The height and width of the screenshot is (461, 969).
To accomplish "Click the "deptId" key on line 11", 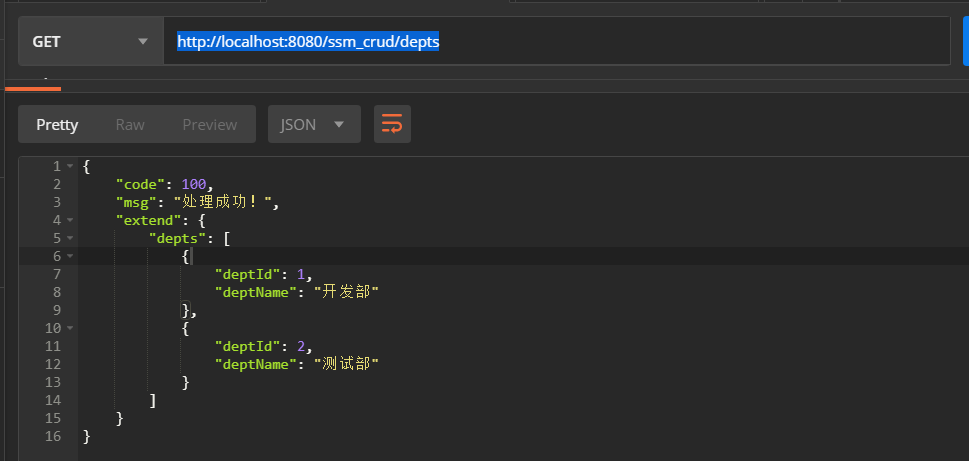I will pos(248,346).
